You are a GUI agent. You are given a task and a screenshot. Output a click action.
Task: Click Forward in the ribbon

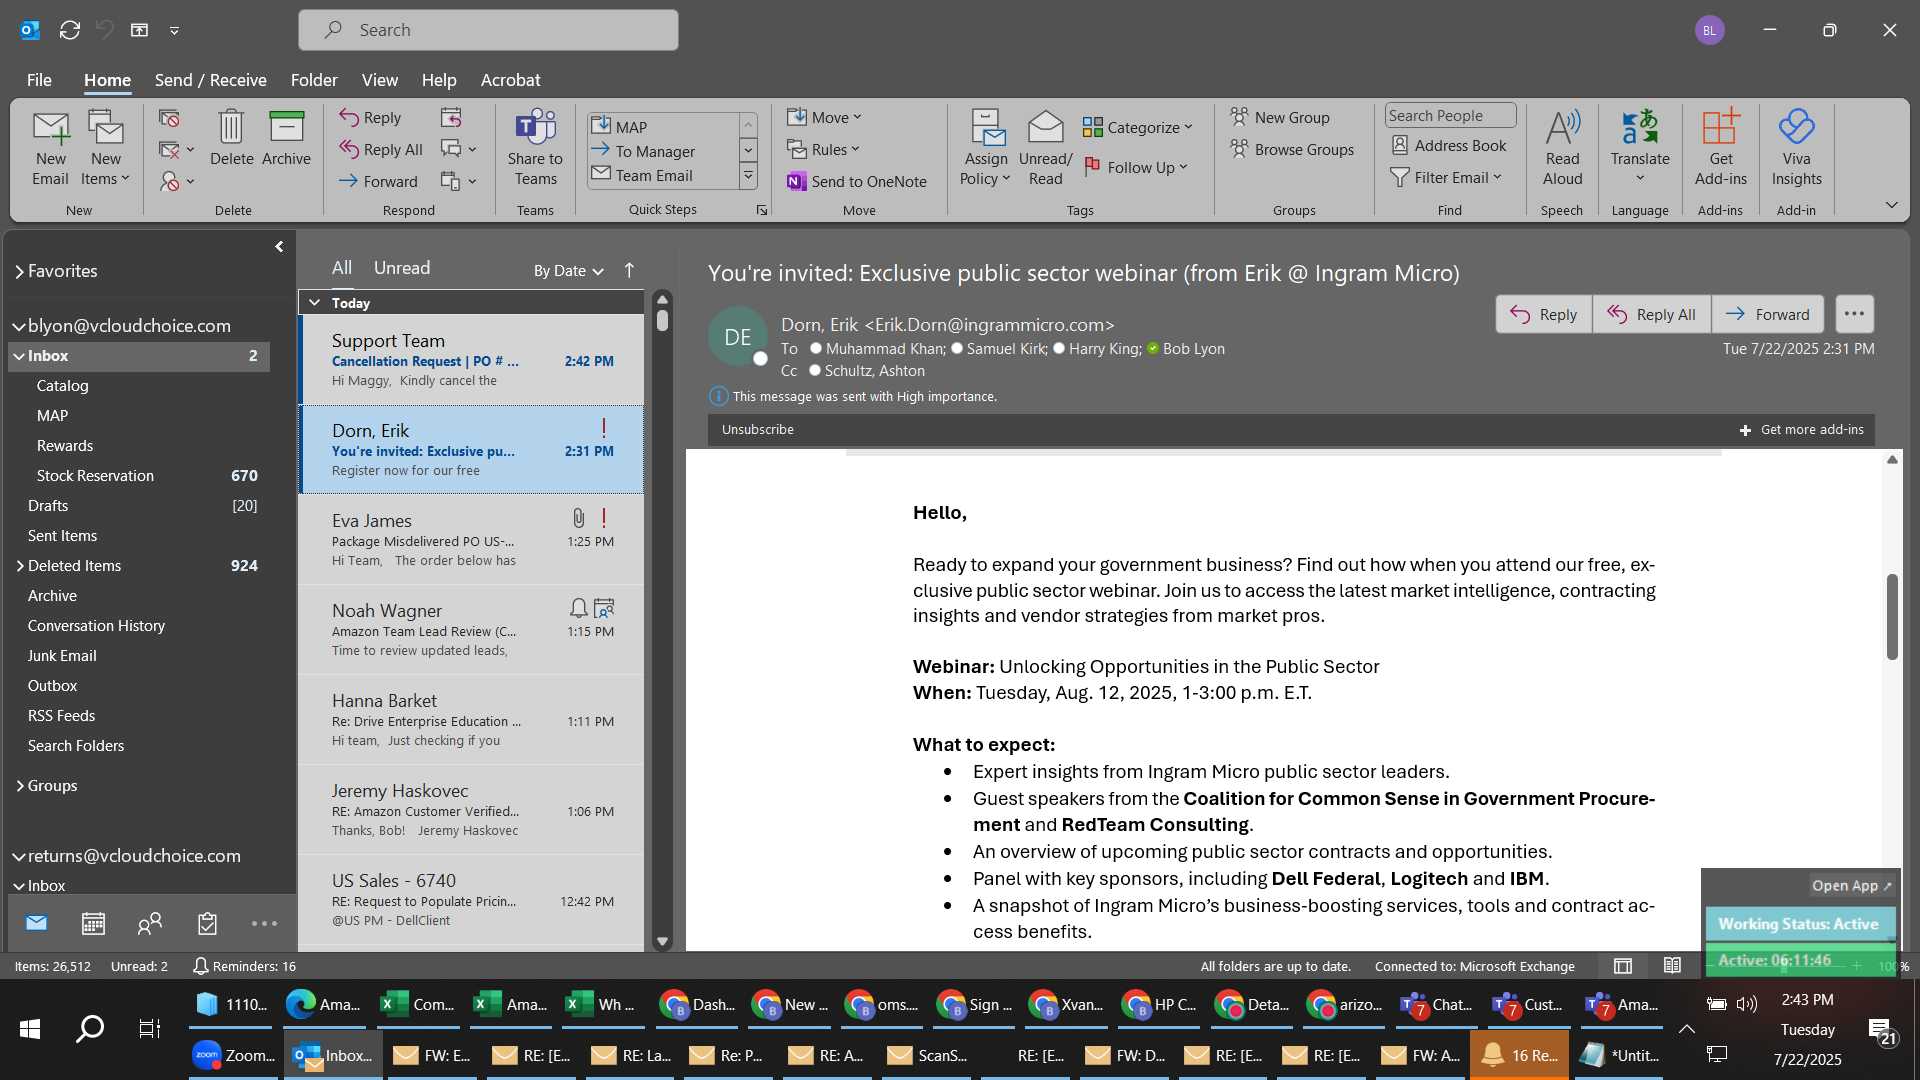pyautogui.click(x=378, y=181)
